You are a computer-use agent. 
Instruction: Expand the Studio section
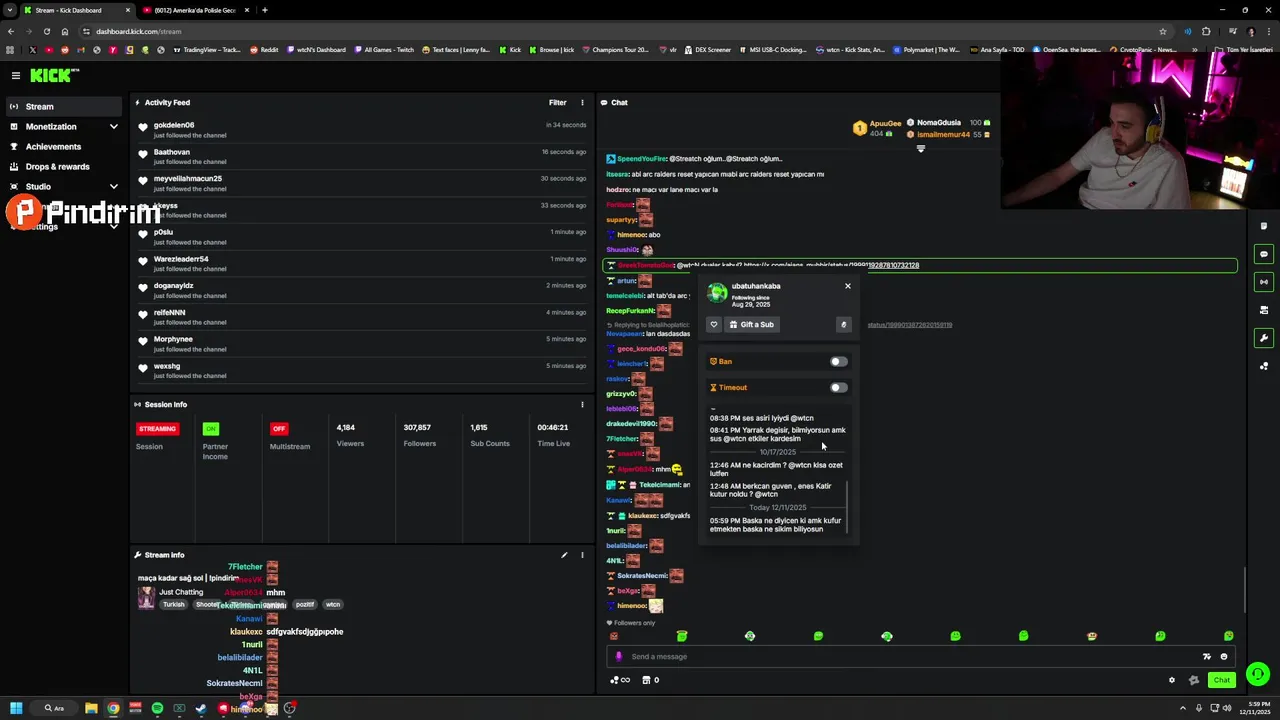(x=113, y=186)
